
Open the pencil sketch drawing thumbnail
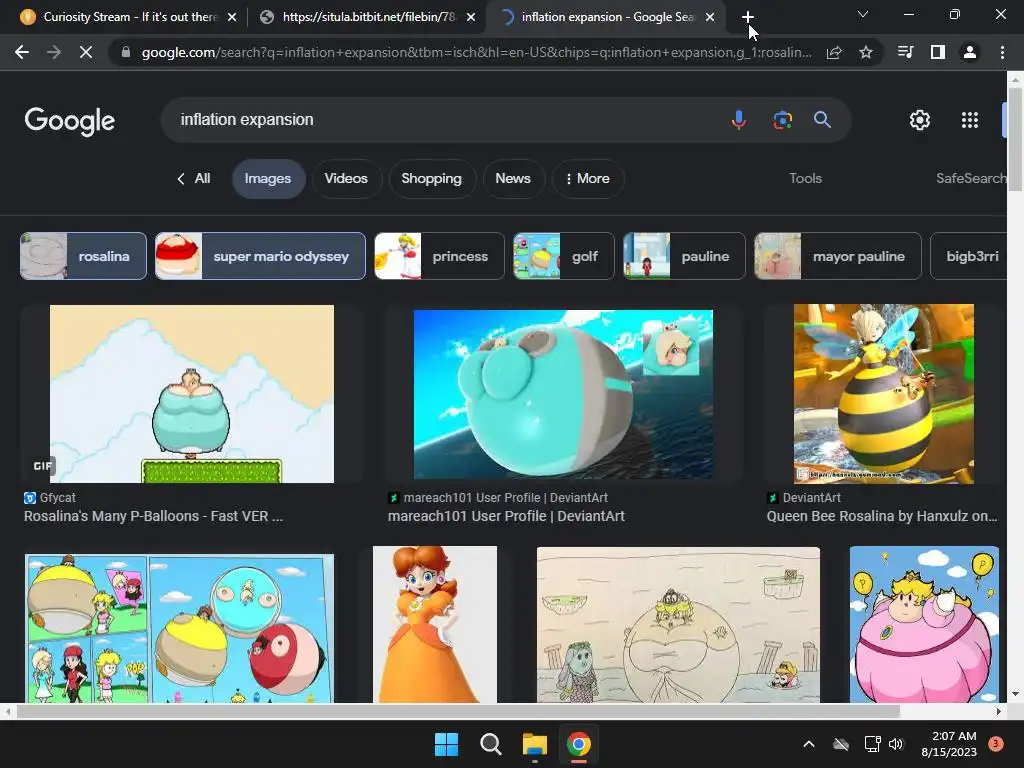coord(678,624)
